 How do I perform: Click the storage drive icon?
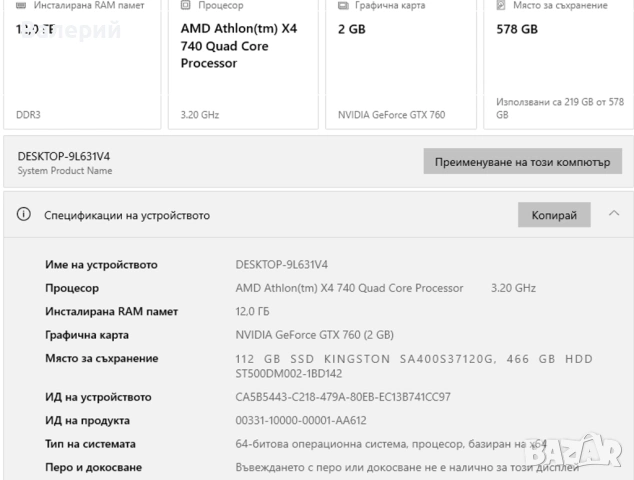pyautogui.click(x=501, y=5)
